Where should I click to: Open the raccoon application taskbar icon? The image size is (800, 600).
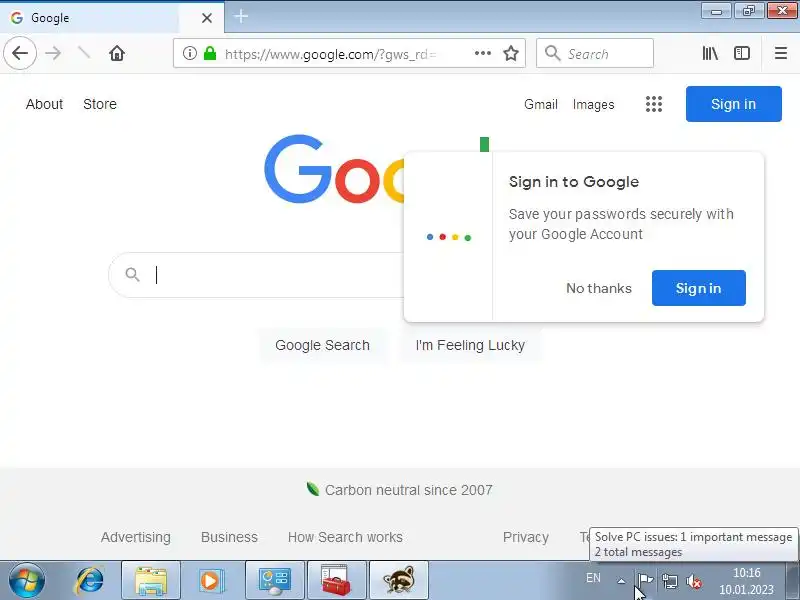(399, 581)
